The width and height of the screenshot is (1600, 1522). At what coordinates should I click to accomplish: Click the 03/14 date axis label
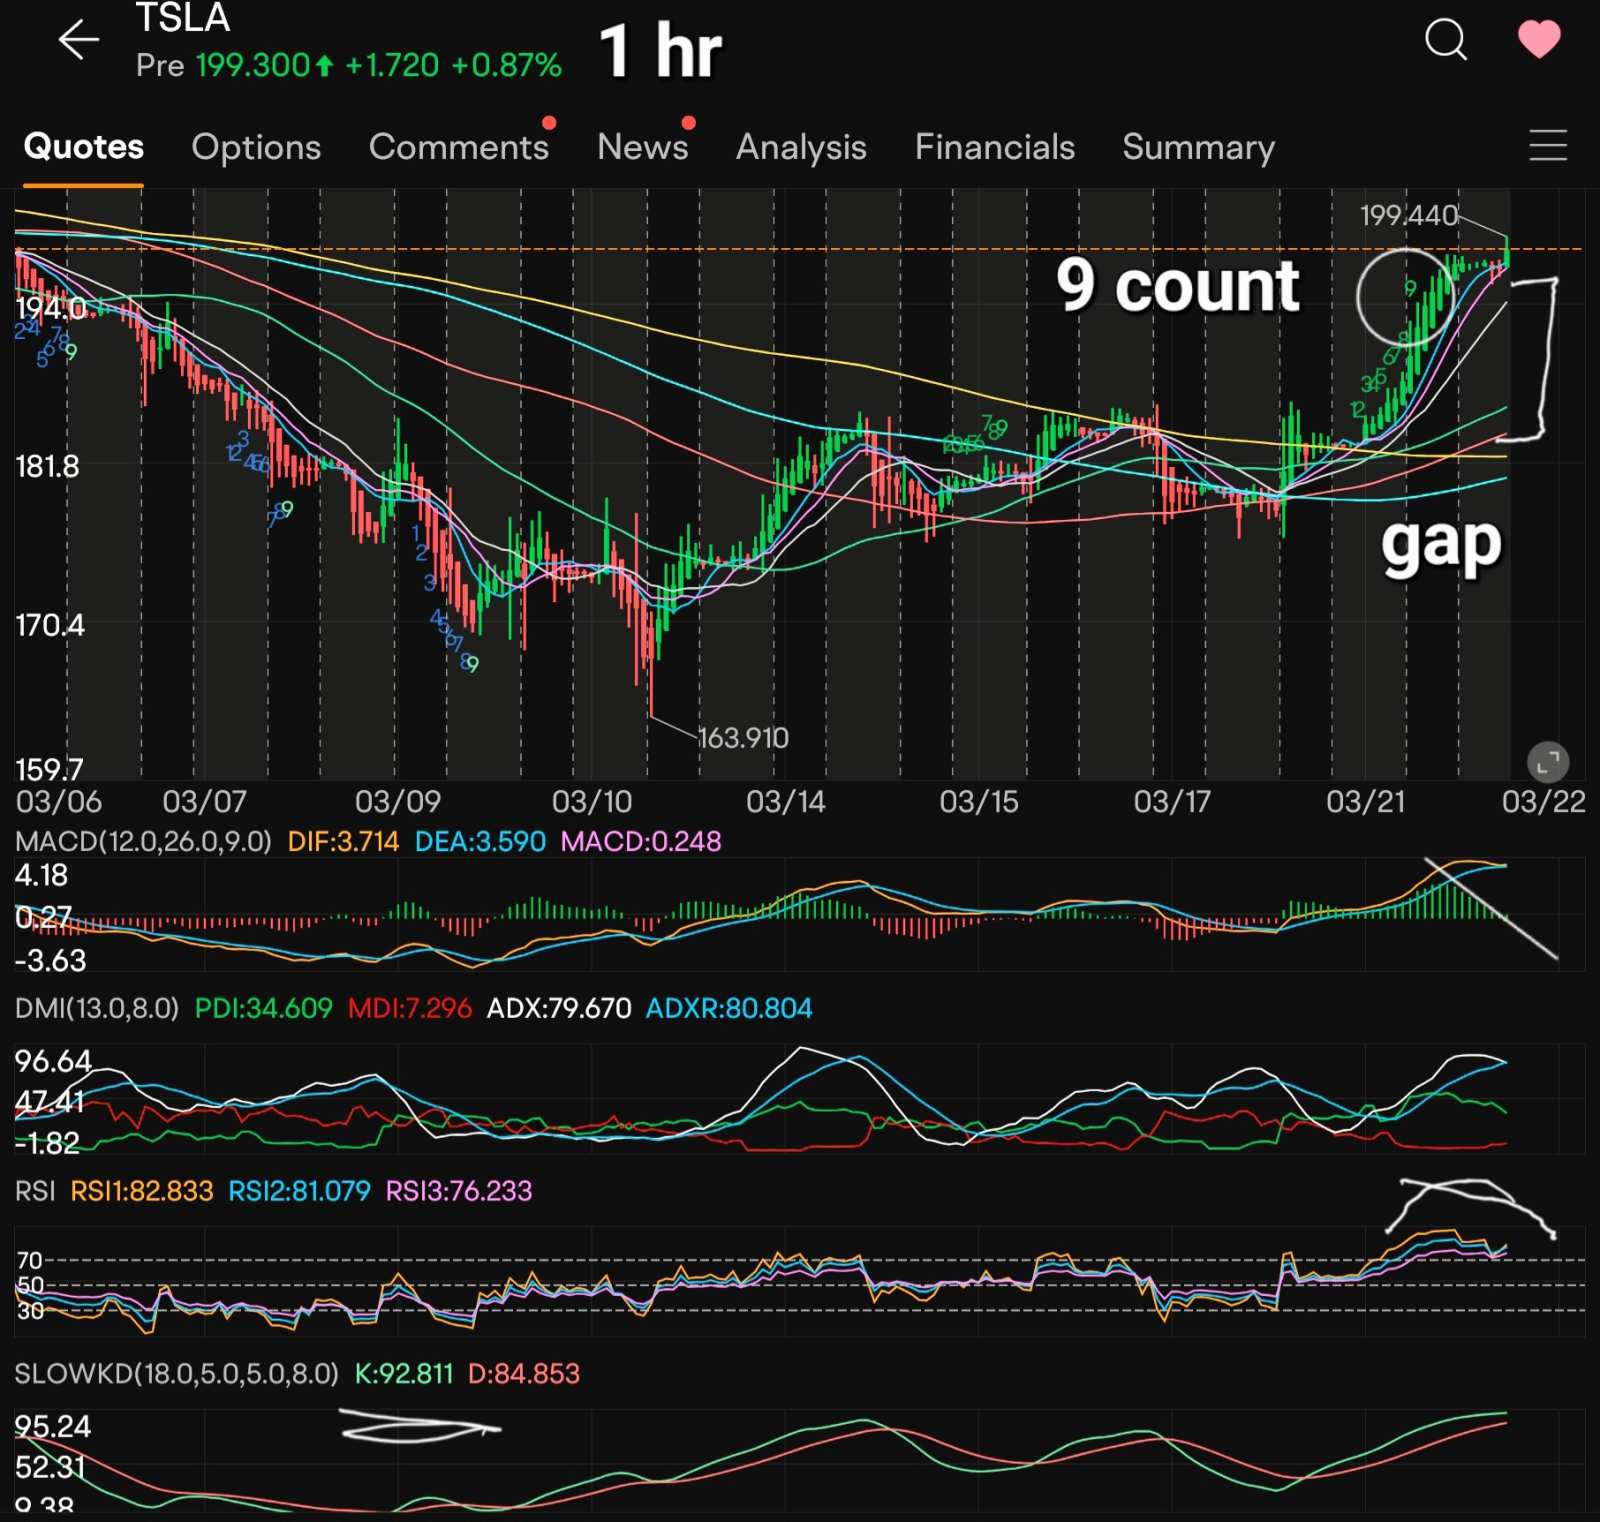pyautogui.click(x=786, y=802)
